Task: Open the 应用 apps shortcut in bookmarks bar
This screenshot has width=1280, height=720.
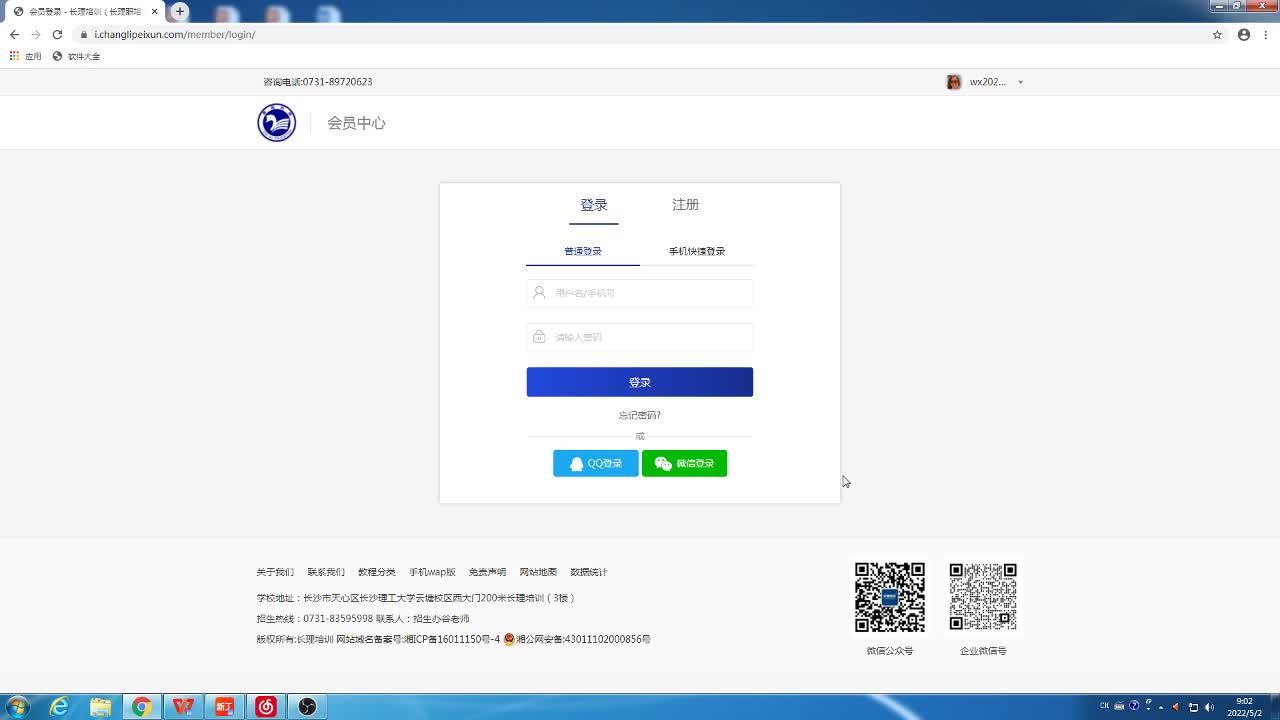Action: click(x=26, y=56)
